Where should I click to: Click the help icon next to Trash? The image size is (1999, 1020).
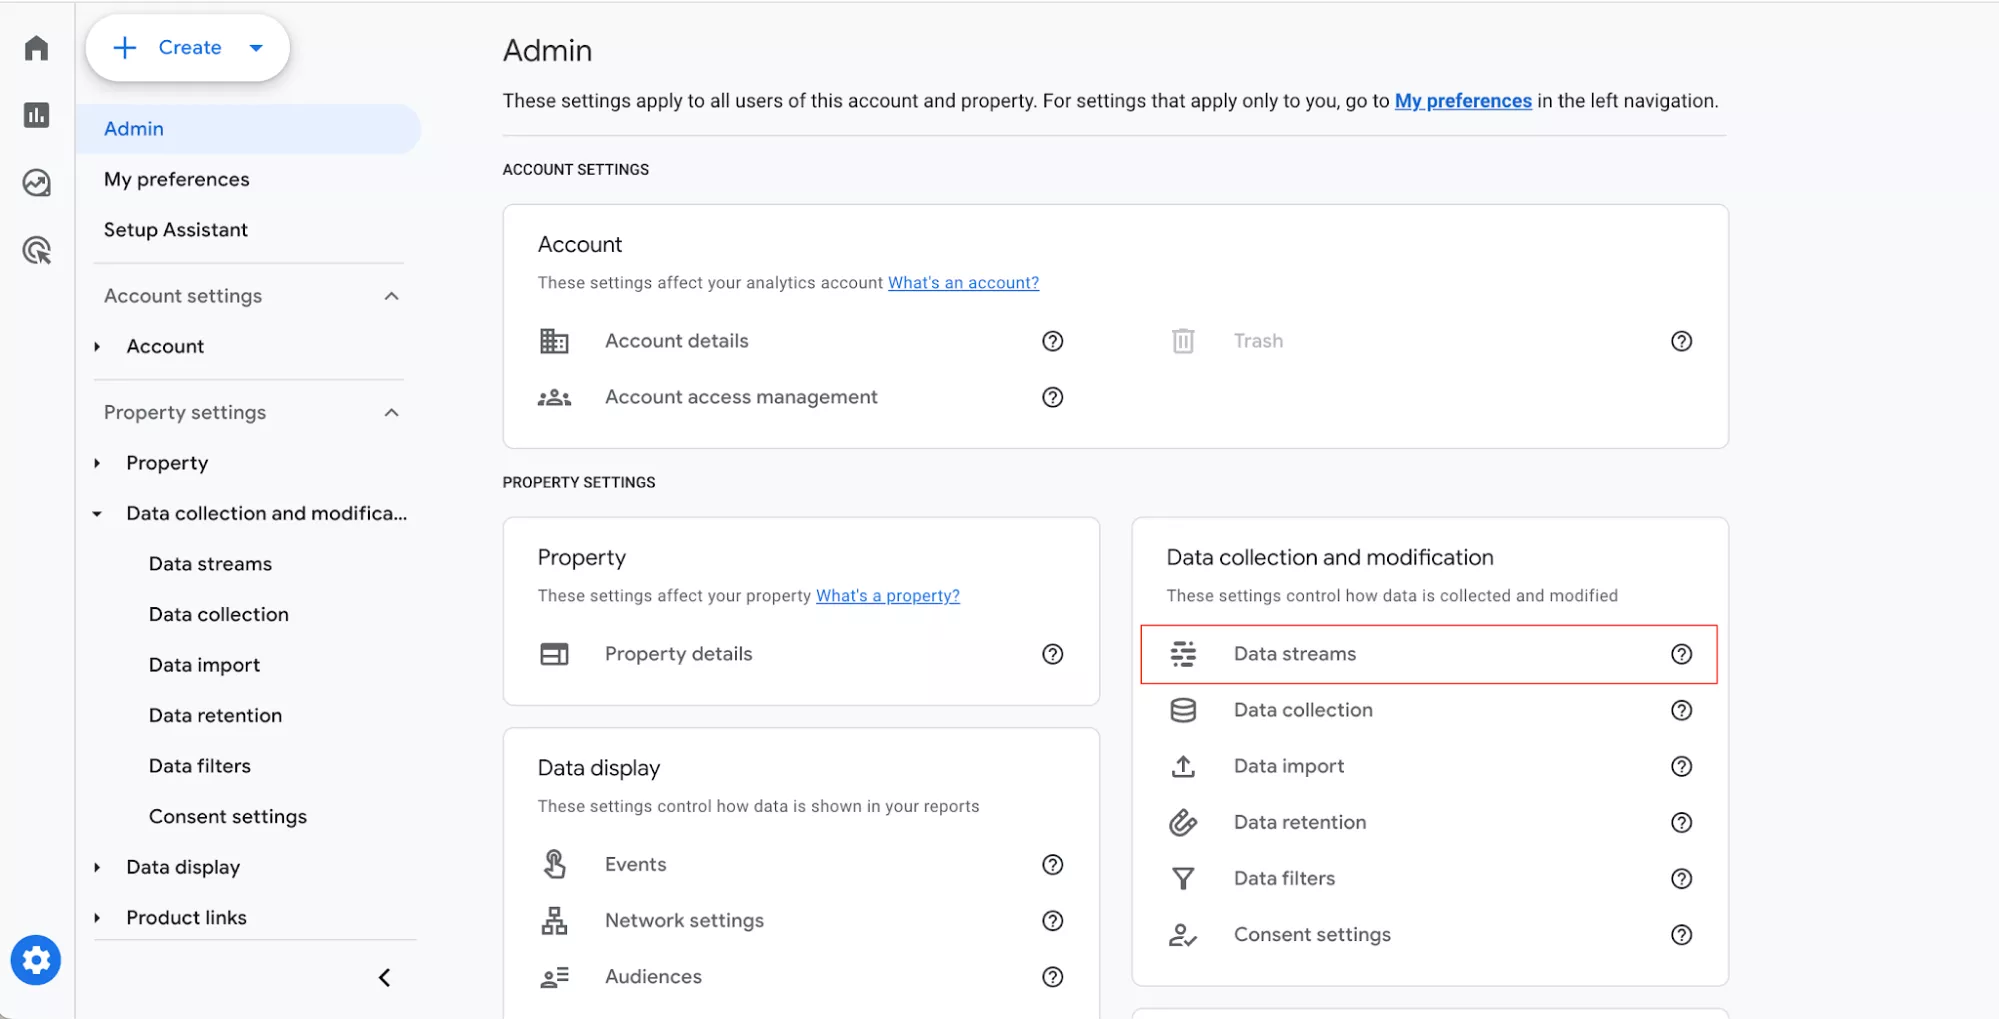1681,341
